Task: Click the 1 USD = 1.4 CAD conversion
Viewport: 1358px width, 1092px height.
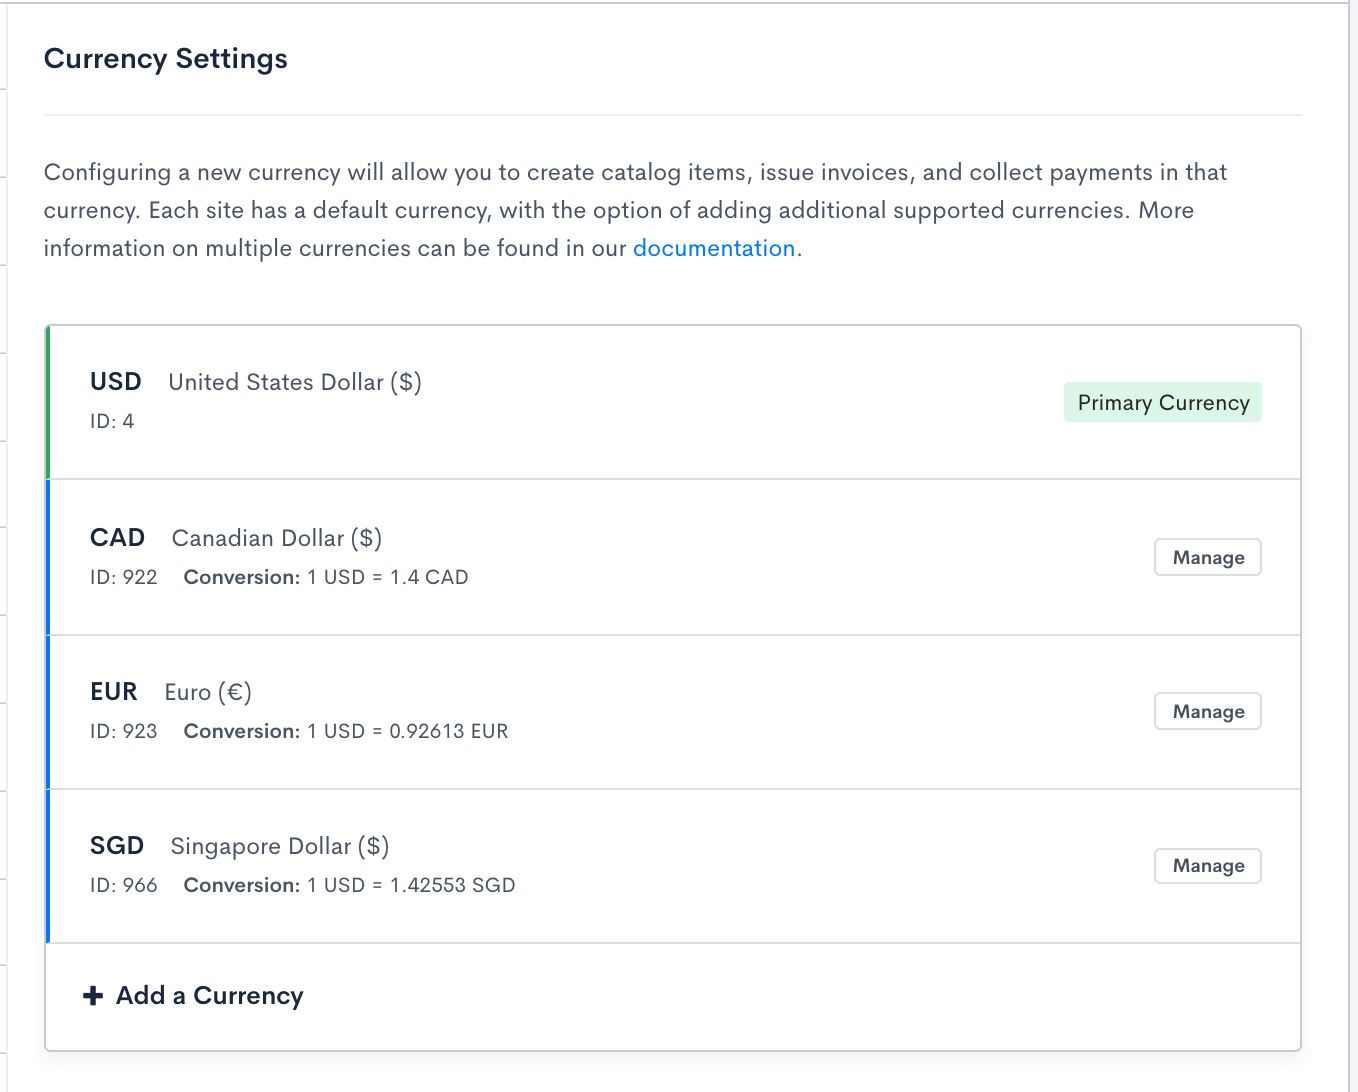Action: 387,577
